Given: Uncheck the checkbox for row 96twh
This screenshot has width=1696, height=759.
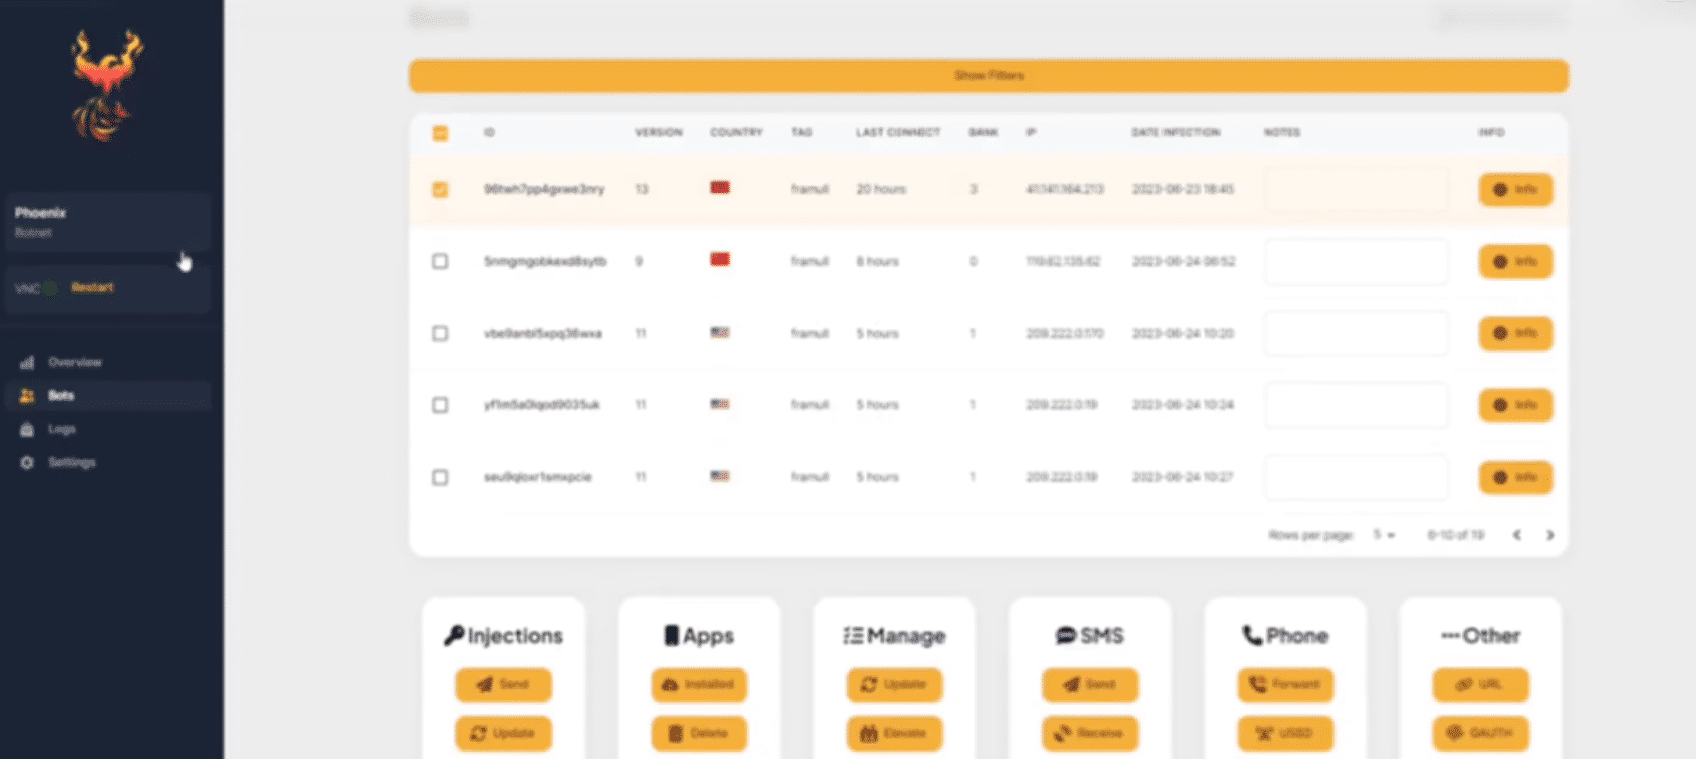Looking at the screenshot, I should click(x=440, y=189).
